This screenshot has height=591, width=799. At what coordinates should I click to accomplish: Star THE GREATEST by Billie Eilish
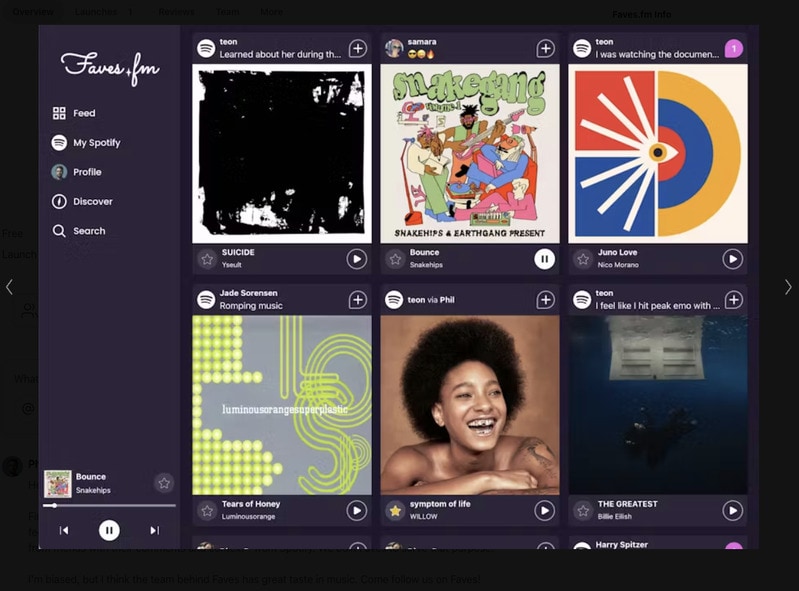click(x=583, y=511)
